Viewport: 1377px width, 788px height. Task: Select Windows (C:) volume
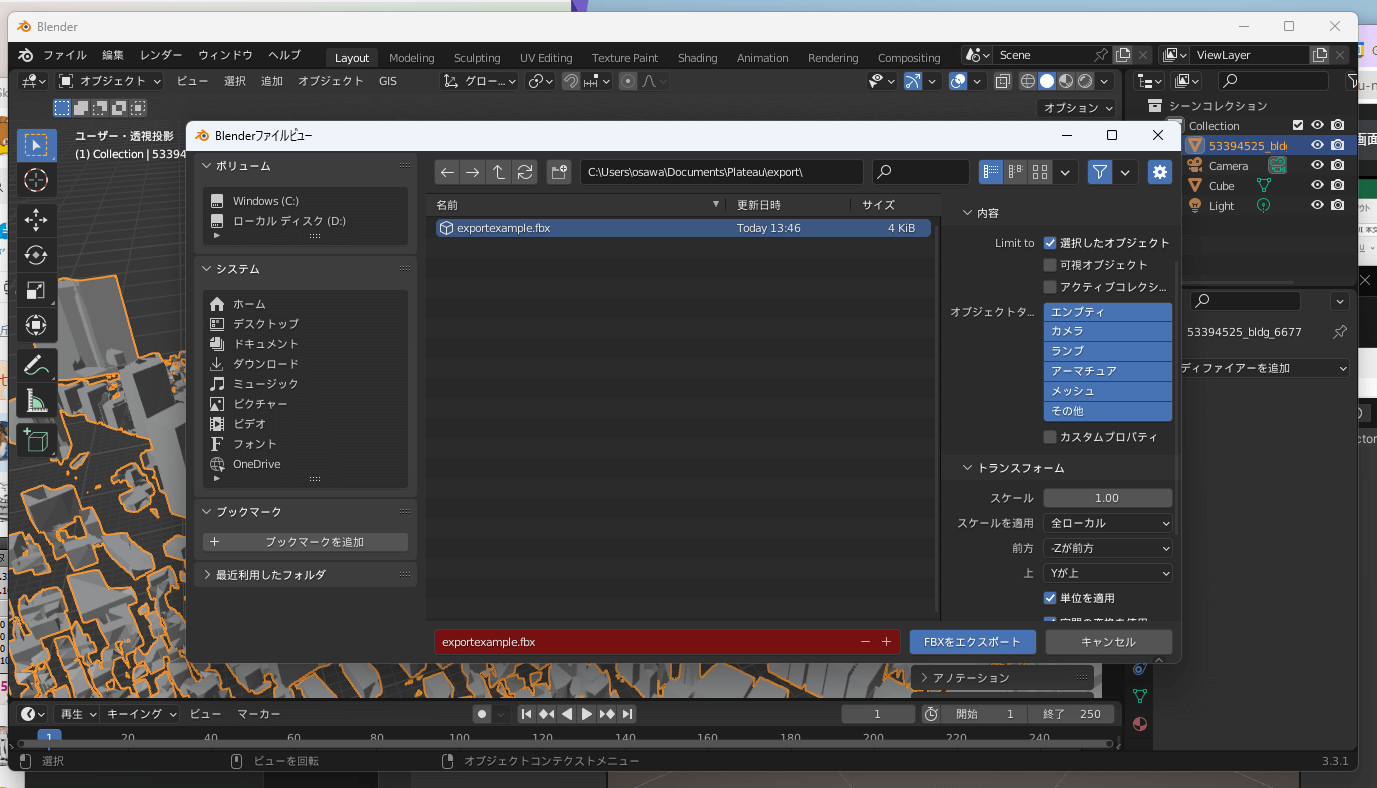265,201
